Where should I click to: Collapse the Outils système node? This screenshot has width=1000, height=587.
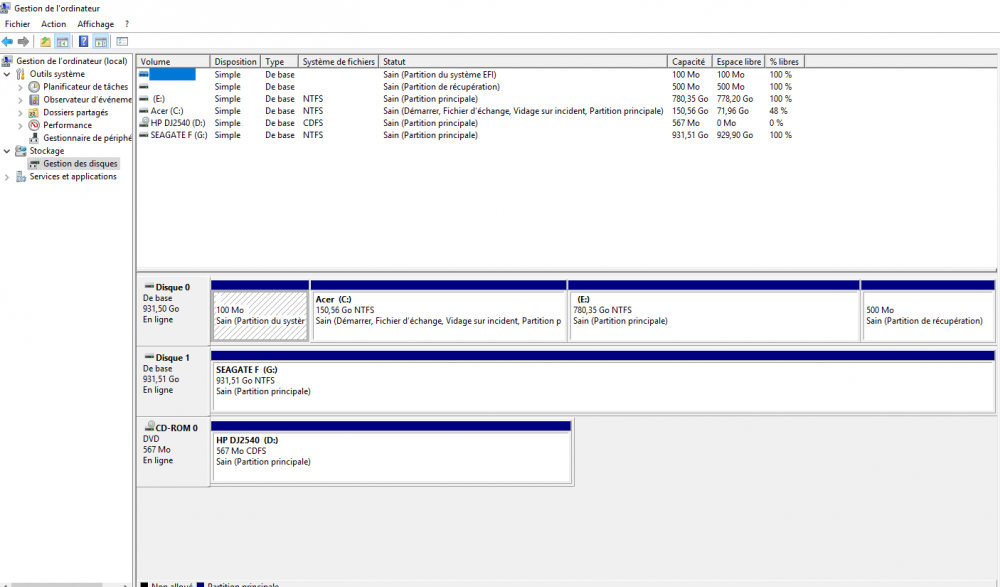click(x=7, y=74)
